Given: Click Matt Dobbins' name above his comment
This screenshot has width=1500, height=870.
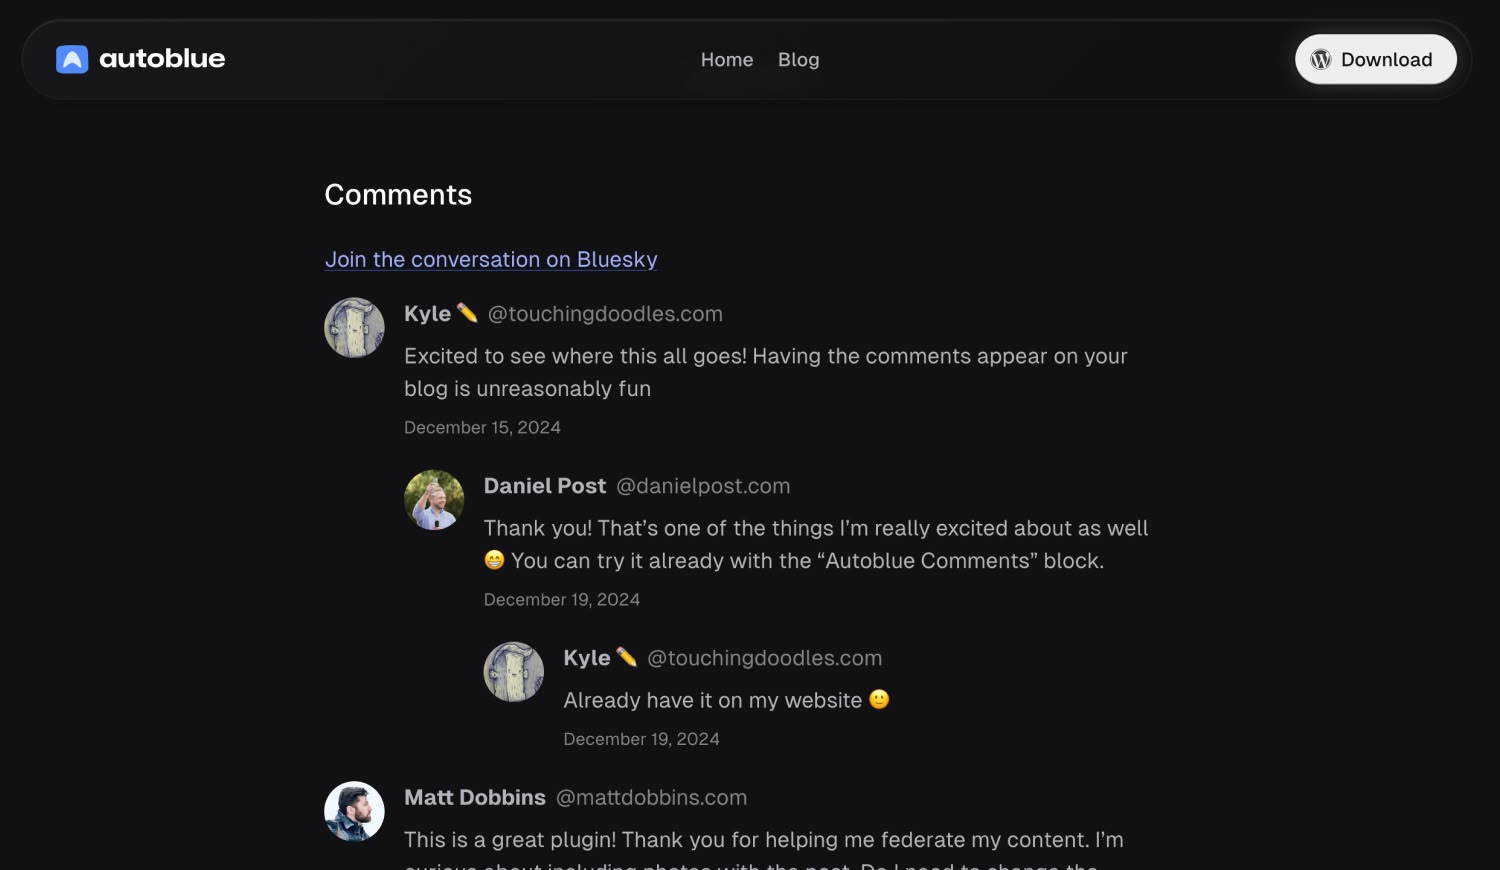Looking at the screenshot, I should tap(475, 797).
